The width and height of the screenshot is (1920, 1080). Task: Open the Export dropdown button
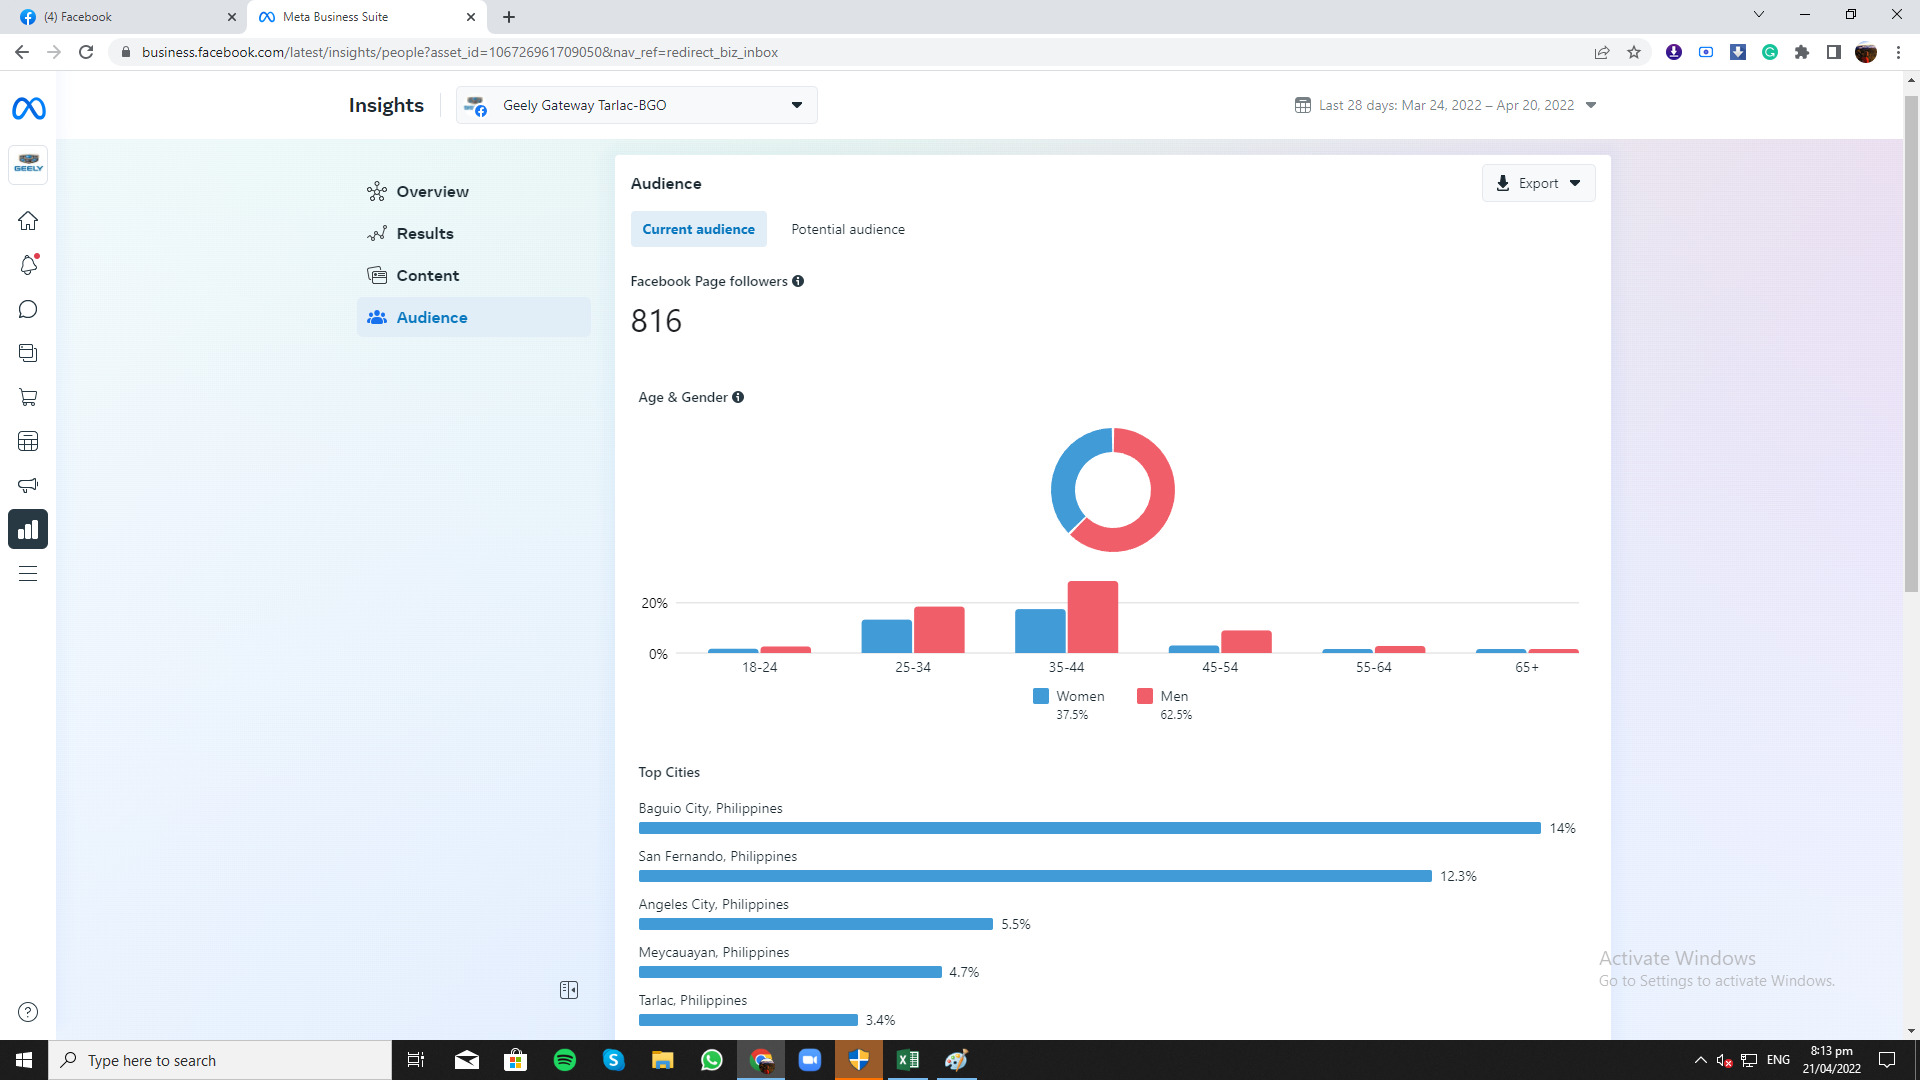(1538, 183)
